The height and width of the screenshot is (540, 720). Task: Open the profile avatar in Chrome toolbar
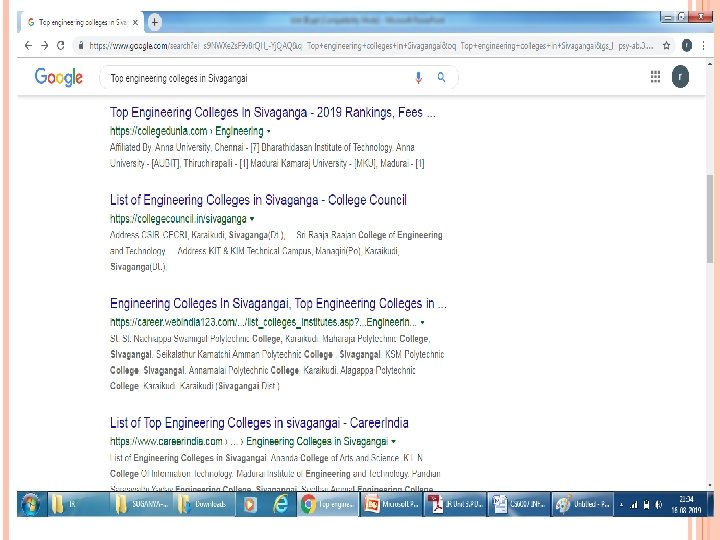click(686, 45)
